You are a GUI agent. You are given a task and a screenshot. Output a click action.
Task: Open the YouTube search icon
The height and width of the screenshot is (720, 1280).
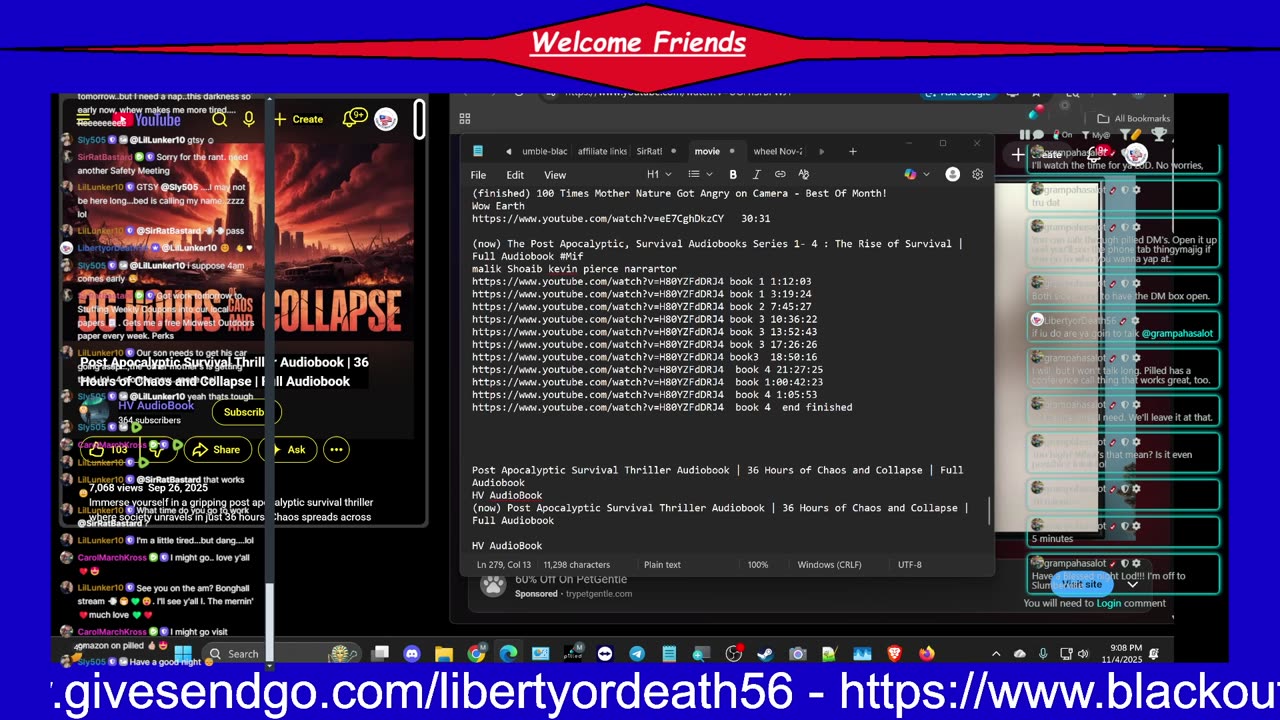(x=220, y=119)
